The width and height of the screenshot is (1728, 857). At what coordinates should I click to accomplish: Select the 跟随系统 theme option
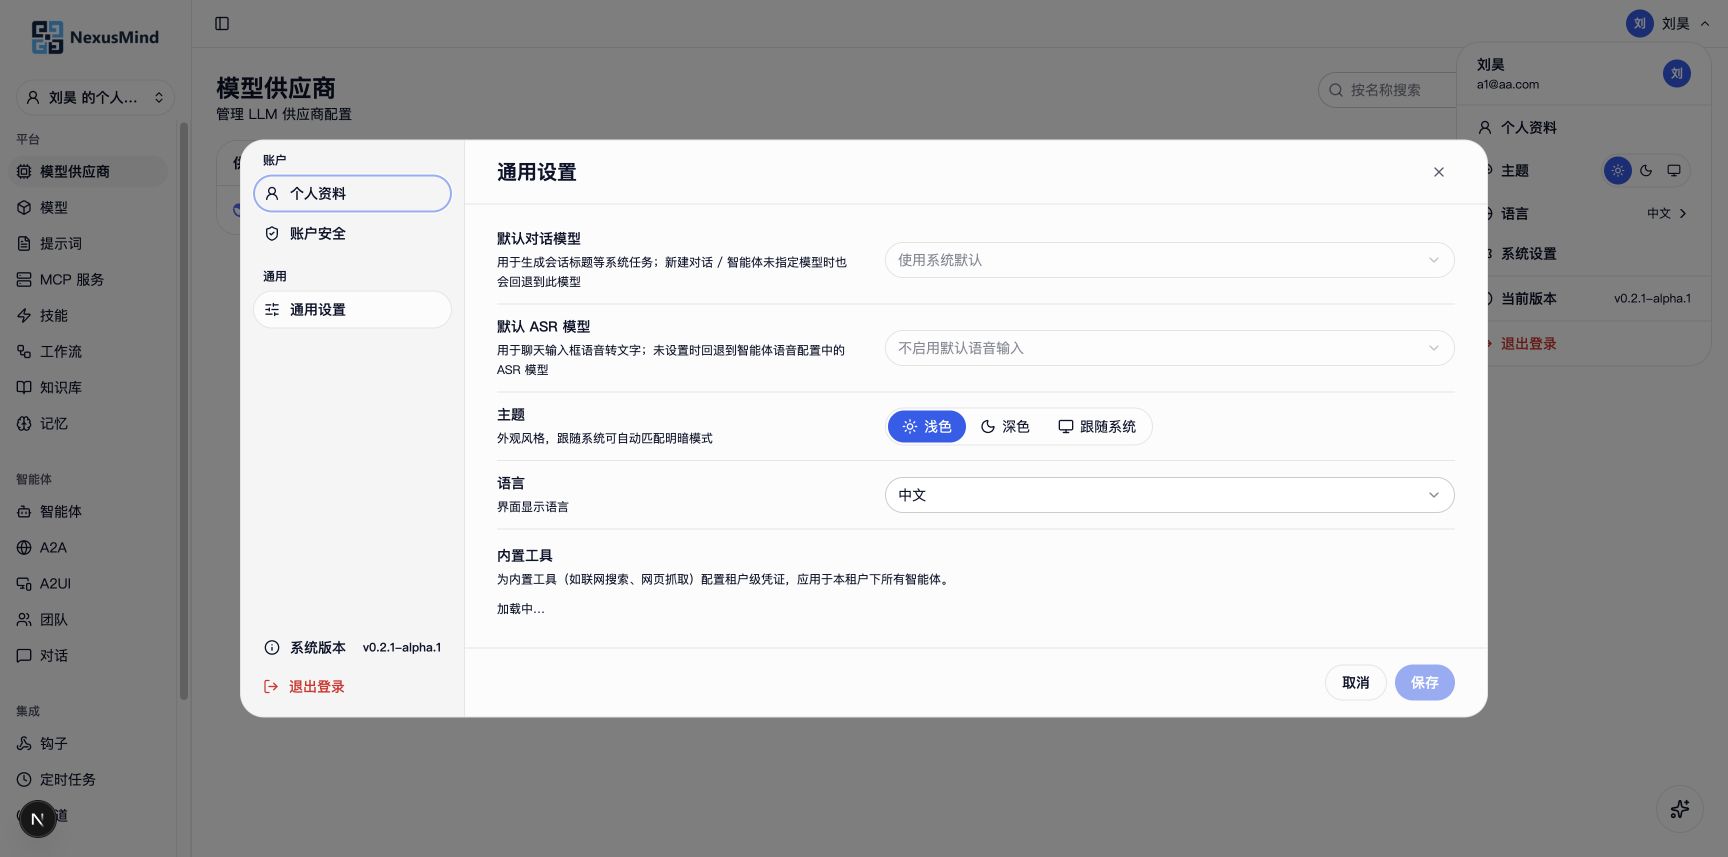1097,426
